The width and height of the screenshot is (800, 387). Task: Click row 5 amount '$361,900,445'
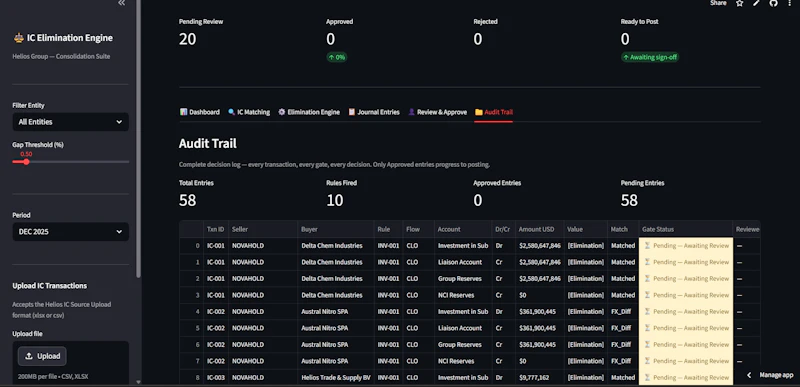click(x=540, y=328)
